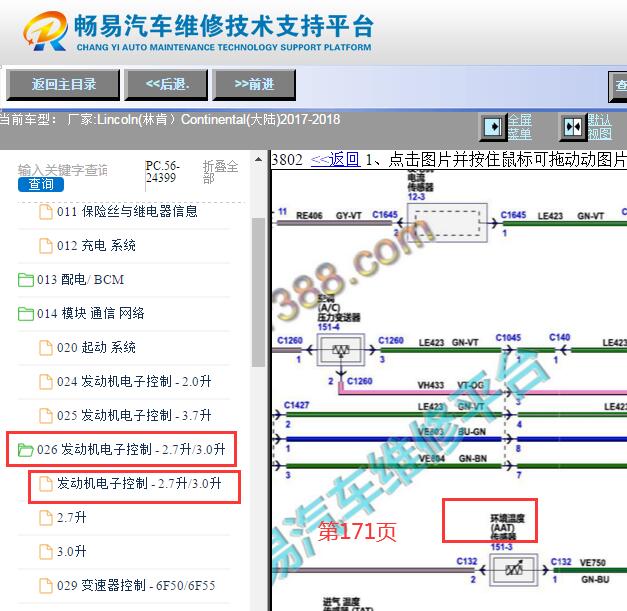
Task: Expand the 013 配电/ BCM folder
Action: click(80, 279)
